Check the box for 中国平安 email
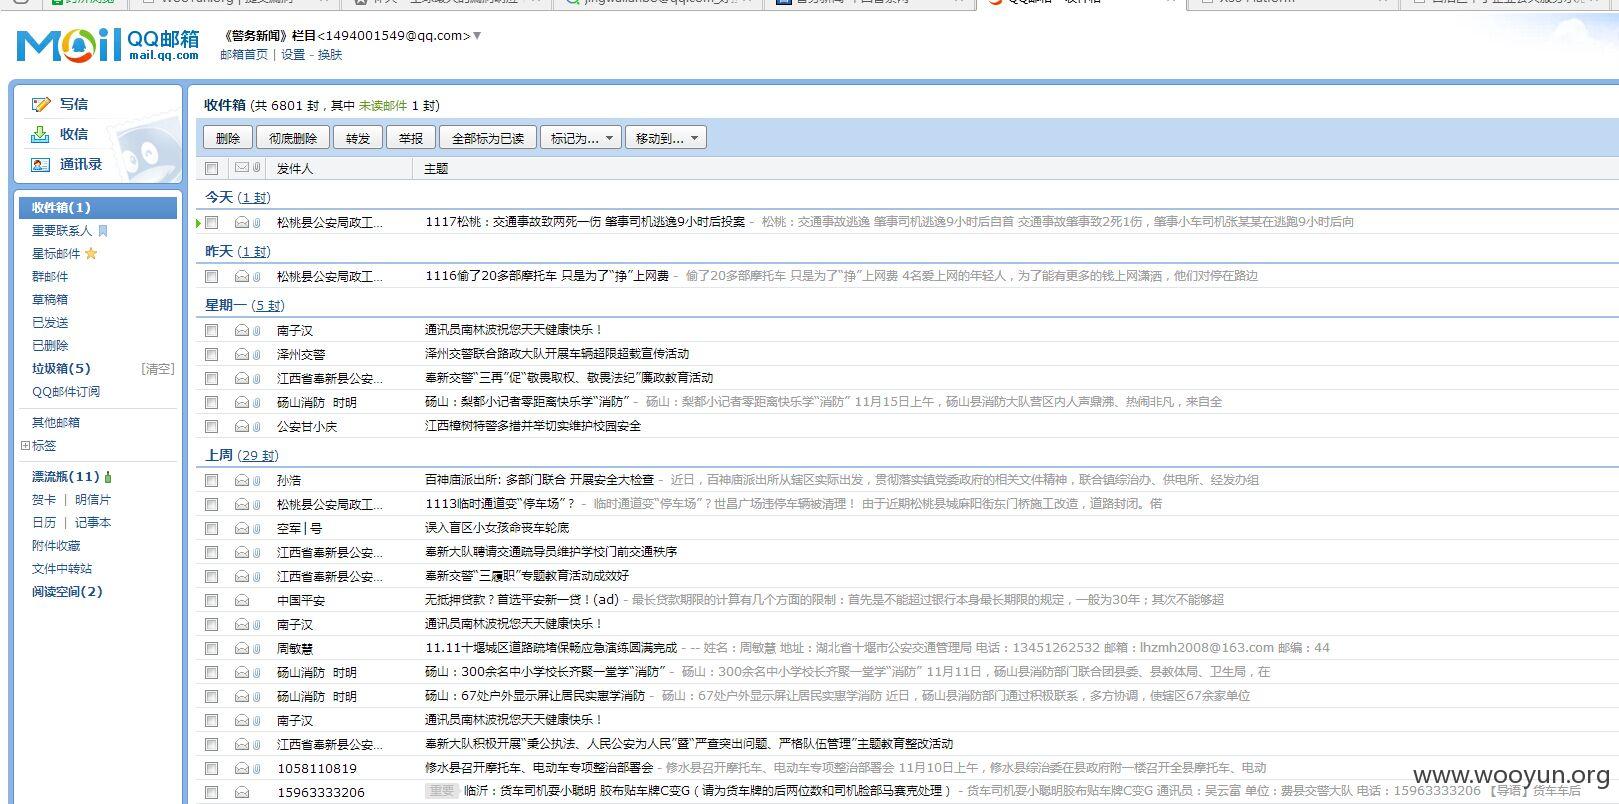 (x=211, y=600)
